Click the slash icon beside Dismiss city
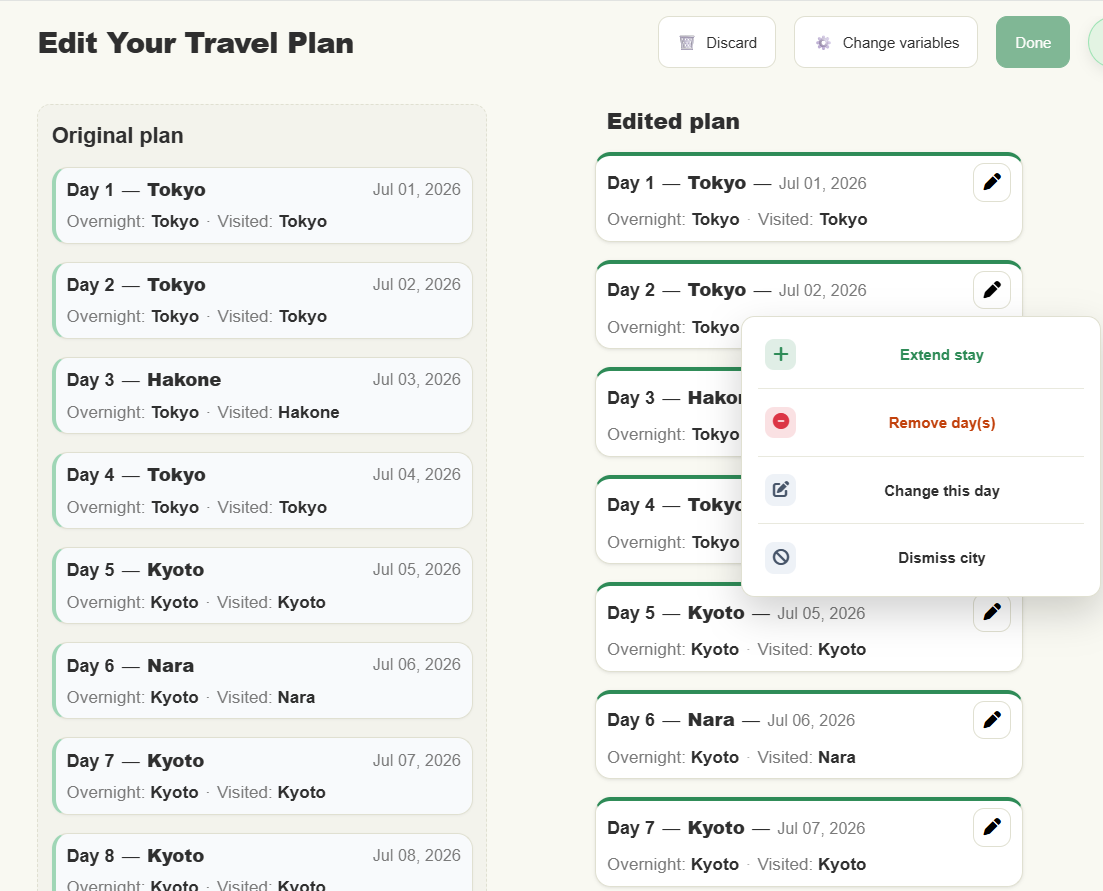Image resolution: width=1103 pixels, height=891 pixels. pyautogui.click(x=780, y=558)
